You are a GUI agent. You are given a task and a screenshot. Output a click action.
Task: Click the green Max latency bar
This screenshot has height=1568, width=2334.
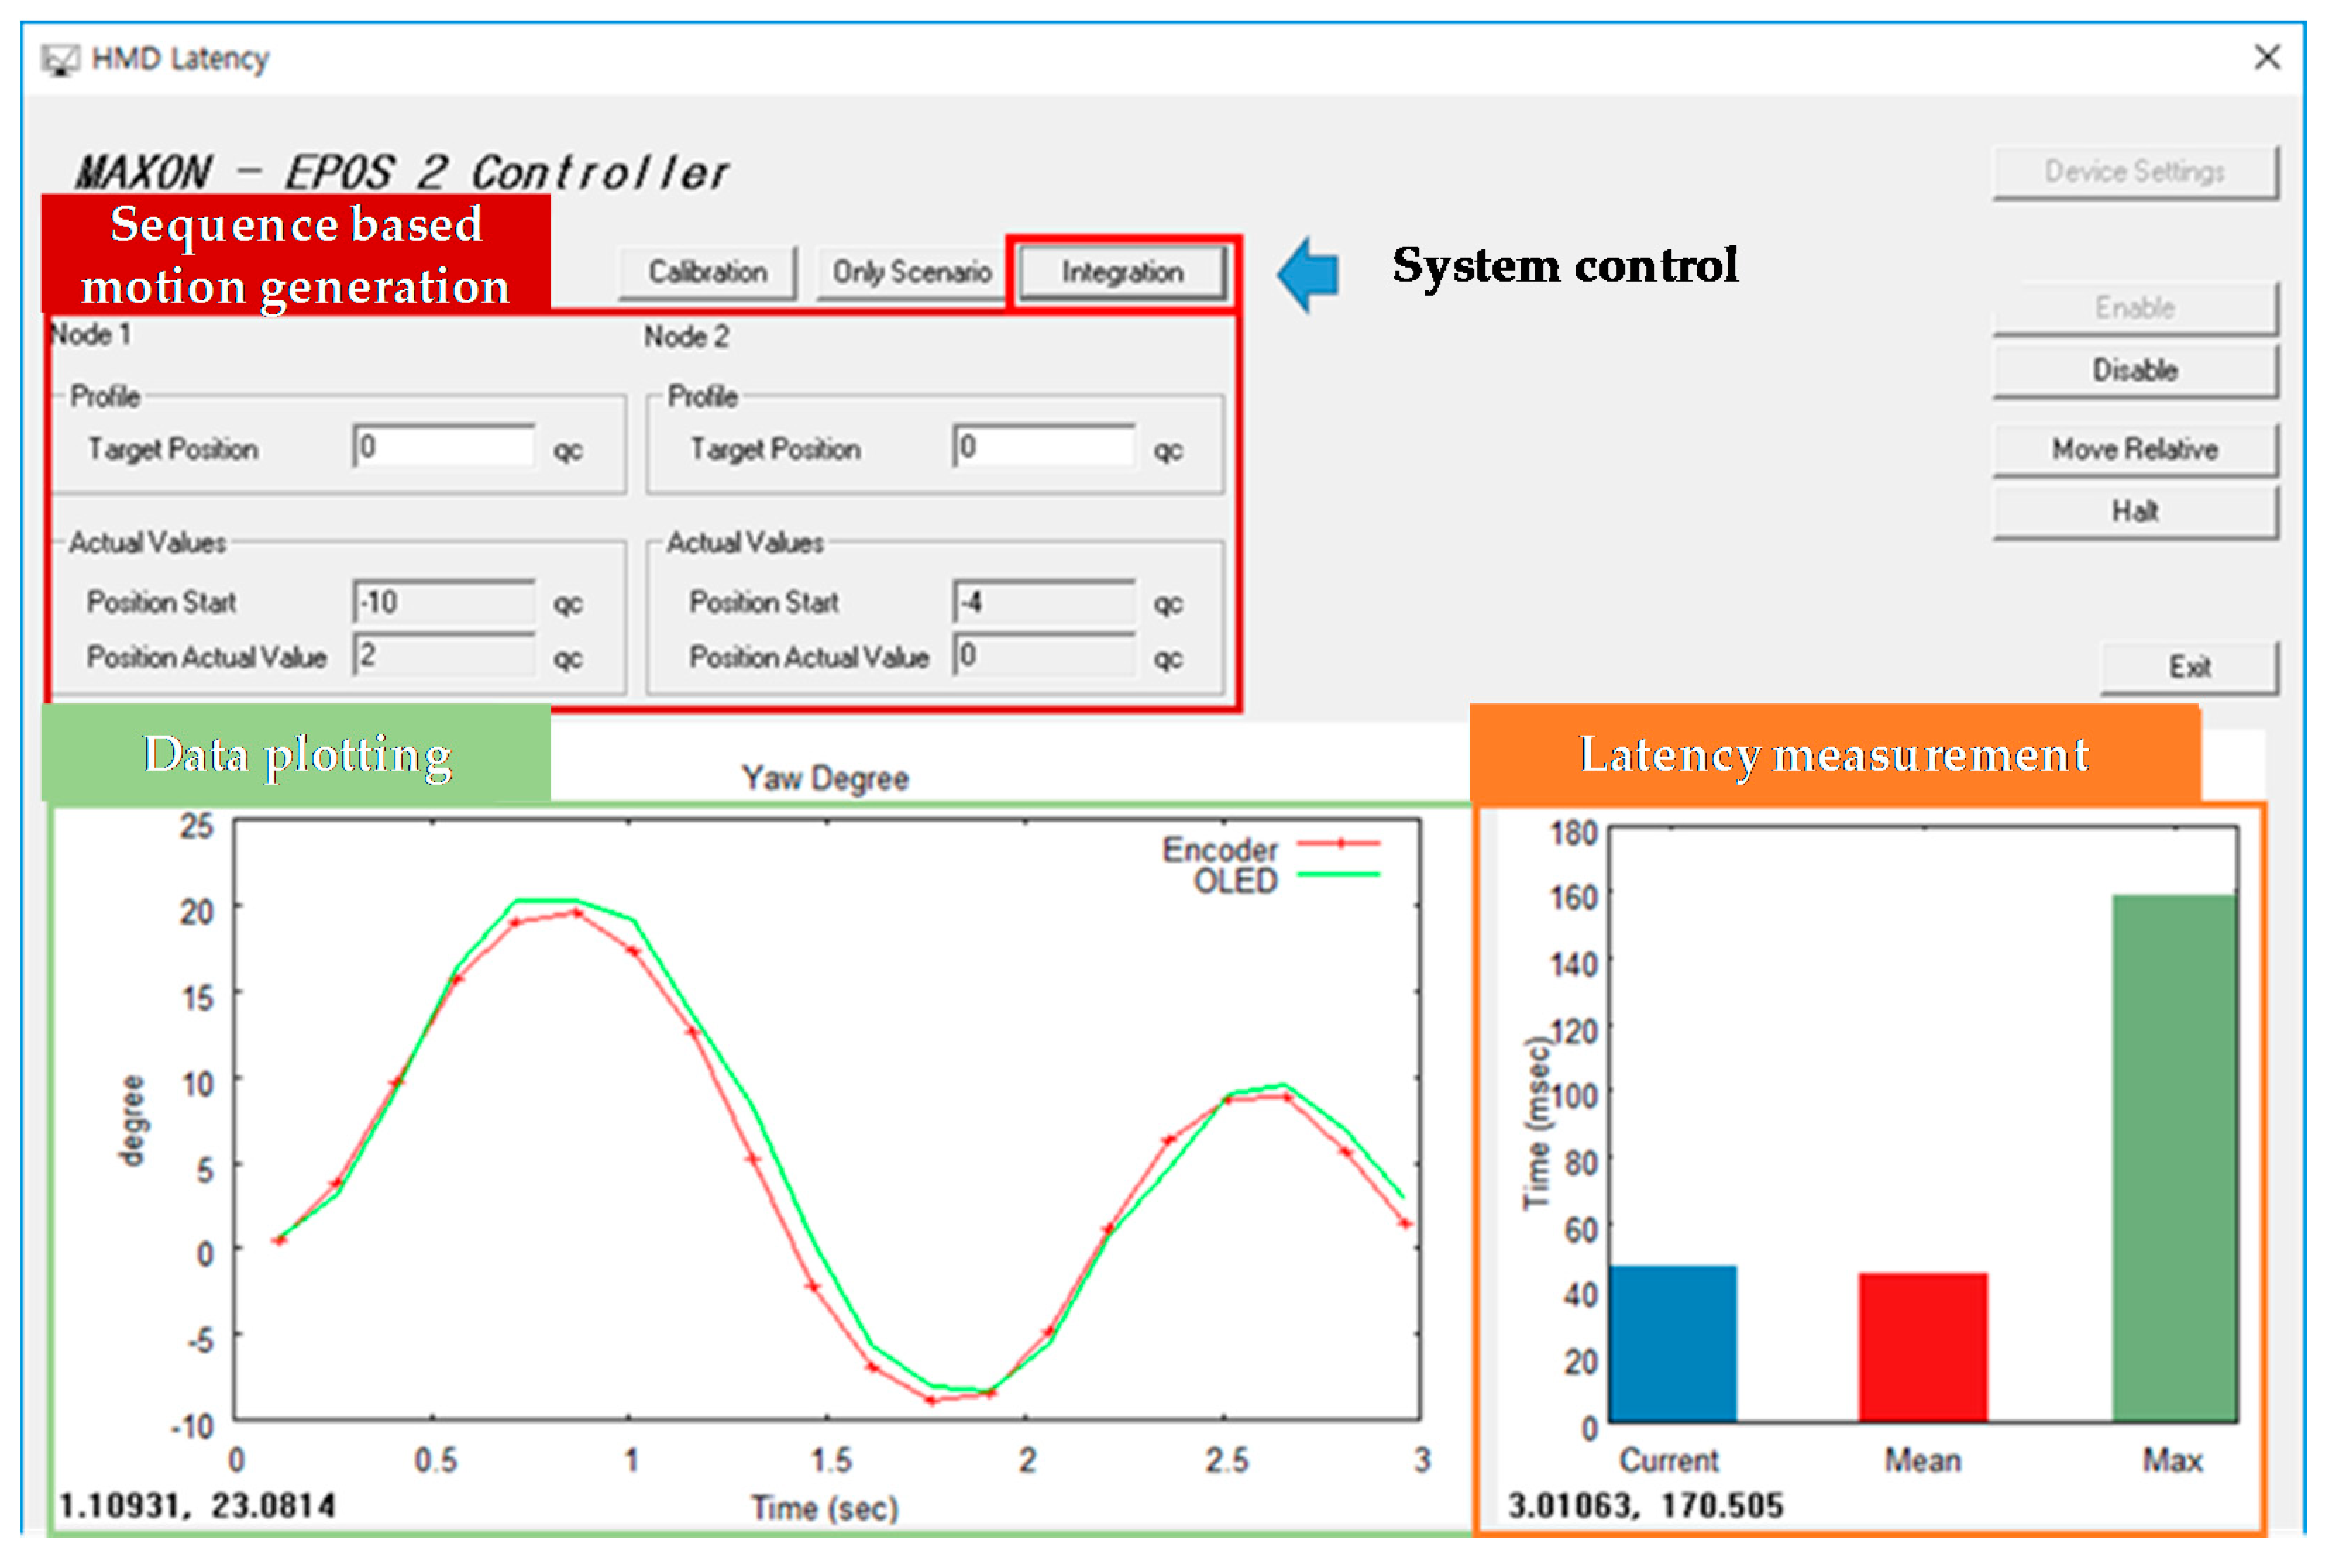pyautogui.click(x=2174, y=1158)
